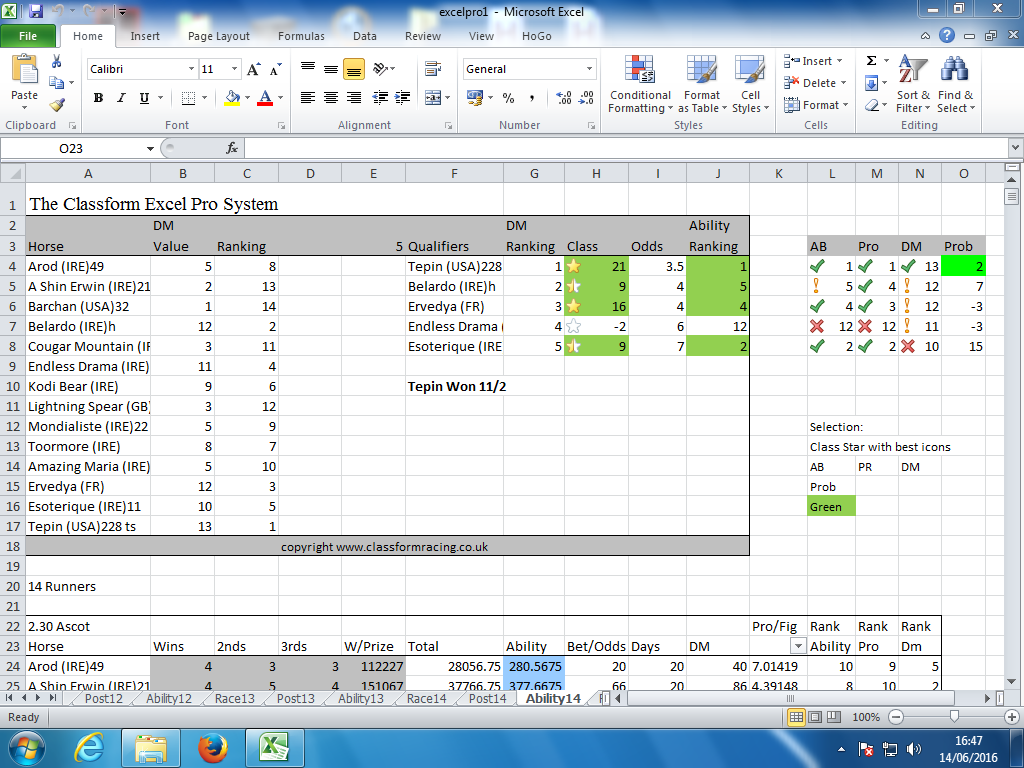Click the Sort & Filter icon
1024x768 pixels.
click(x=913, y=85)
